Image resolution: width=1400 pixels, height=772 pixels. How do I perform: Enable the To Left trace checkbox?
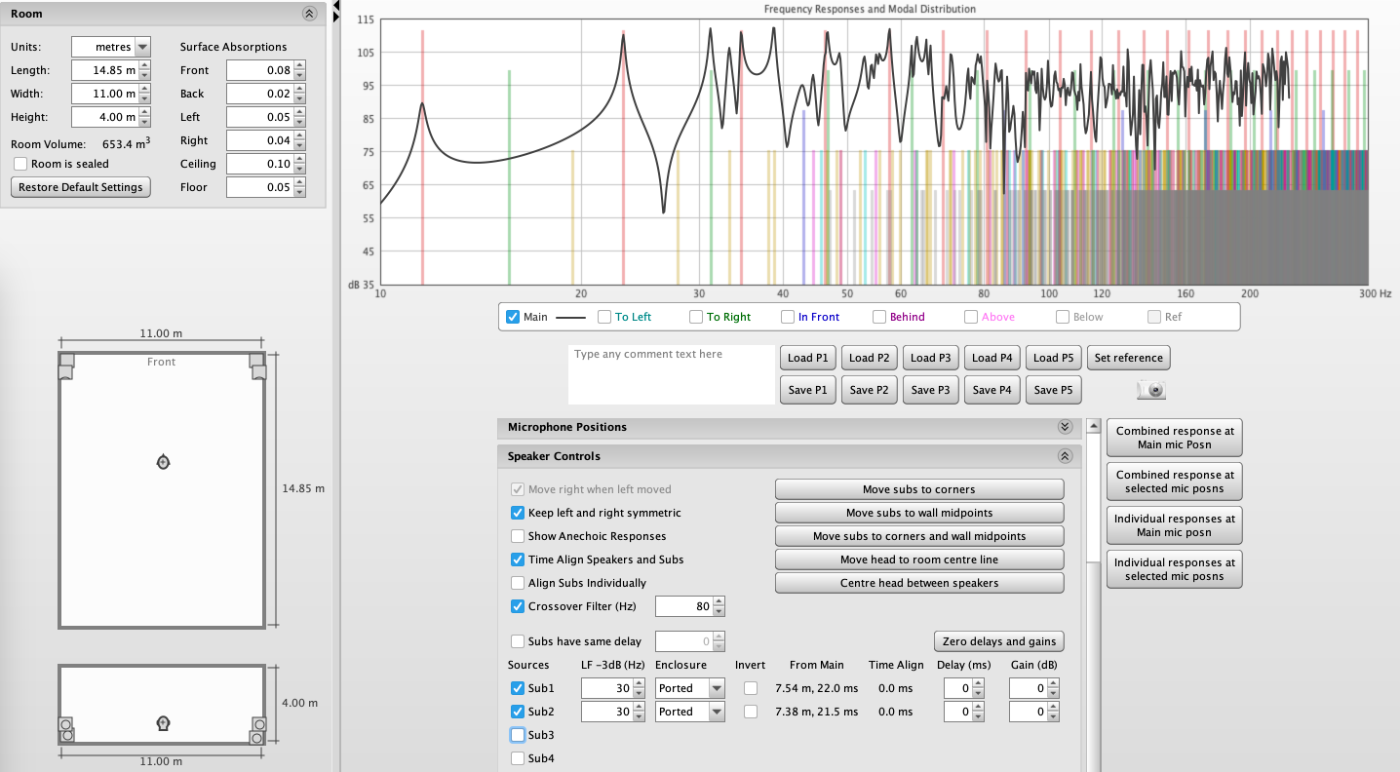[x=604, y=317]
